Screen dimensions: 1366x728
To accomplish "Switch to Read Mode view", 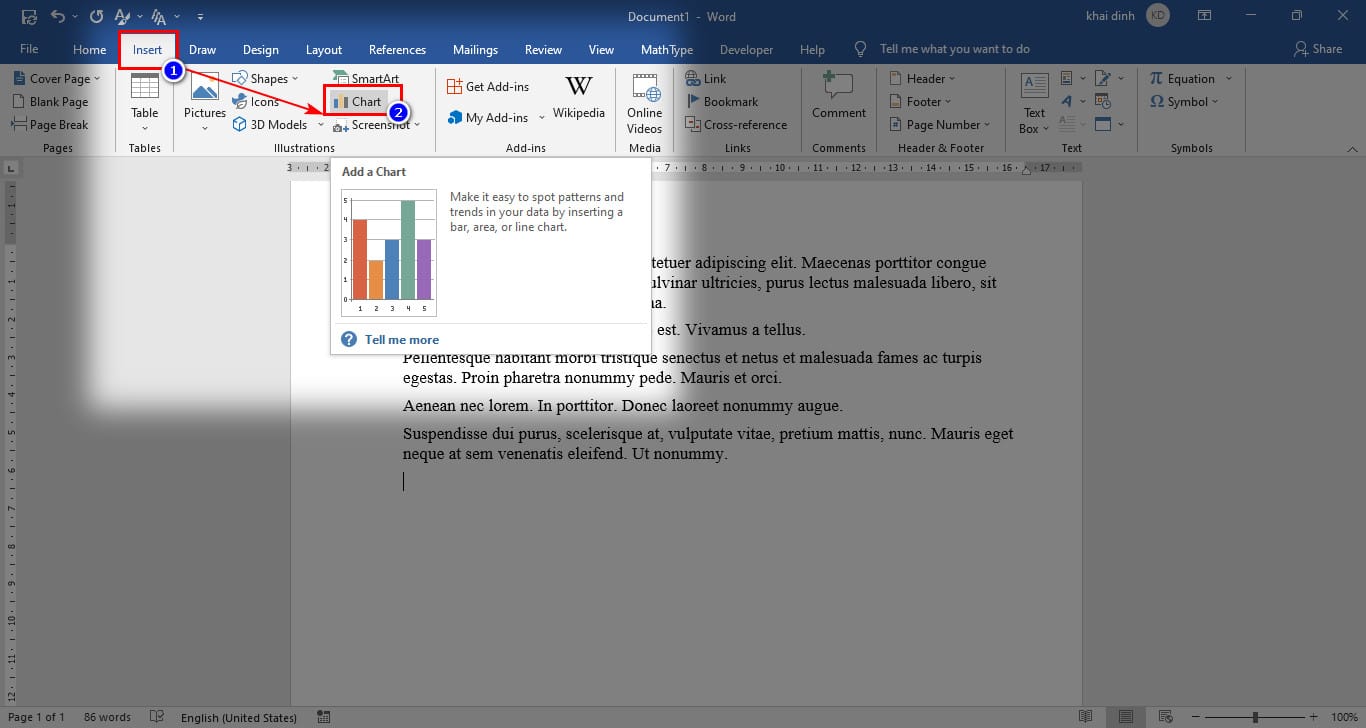I will click(1086, 717).
